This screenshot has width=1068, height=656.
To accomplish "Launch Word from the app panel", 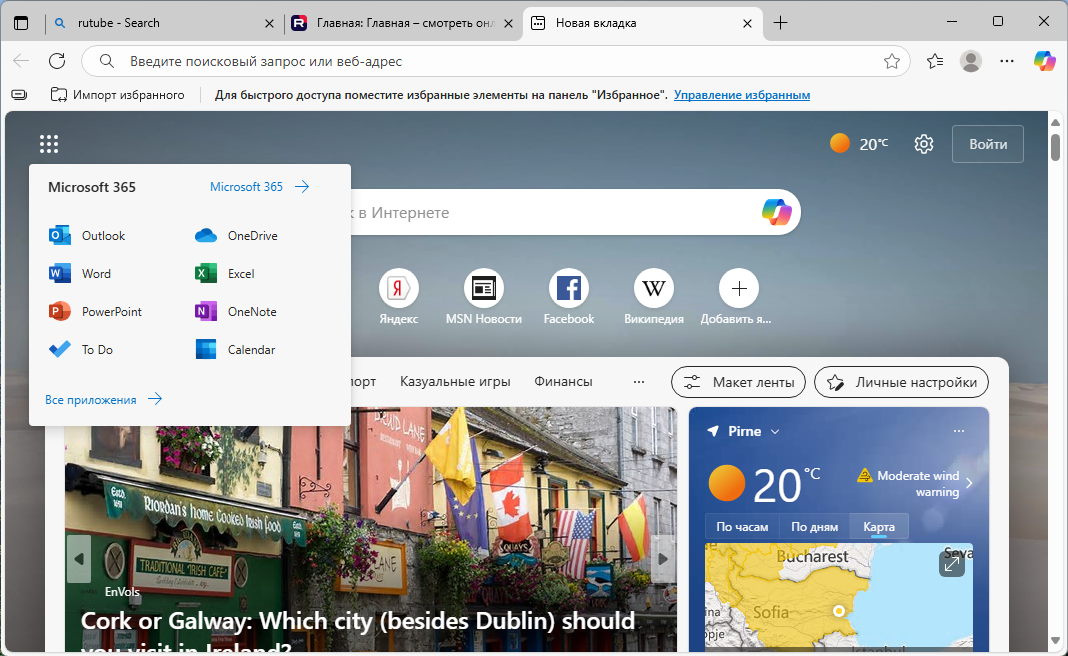I will click(96, 273).
